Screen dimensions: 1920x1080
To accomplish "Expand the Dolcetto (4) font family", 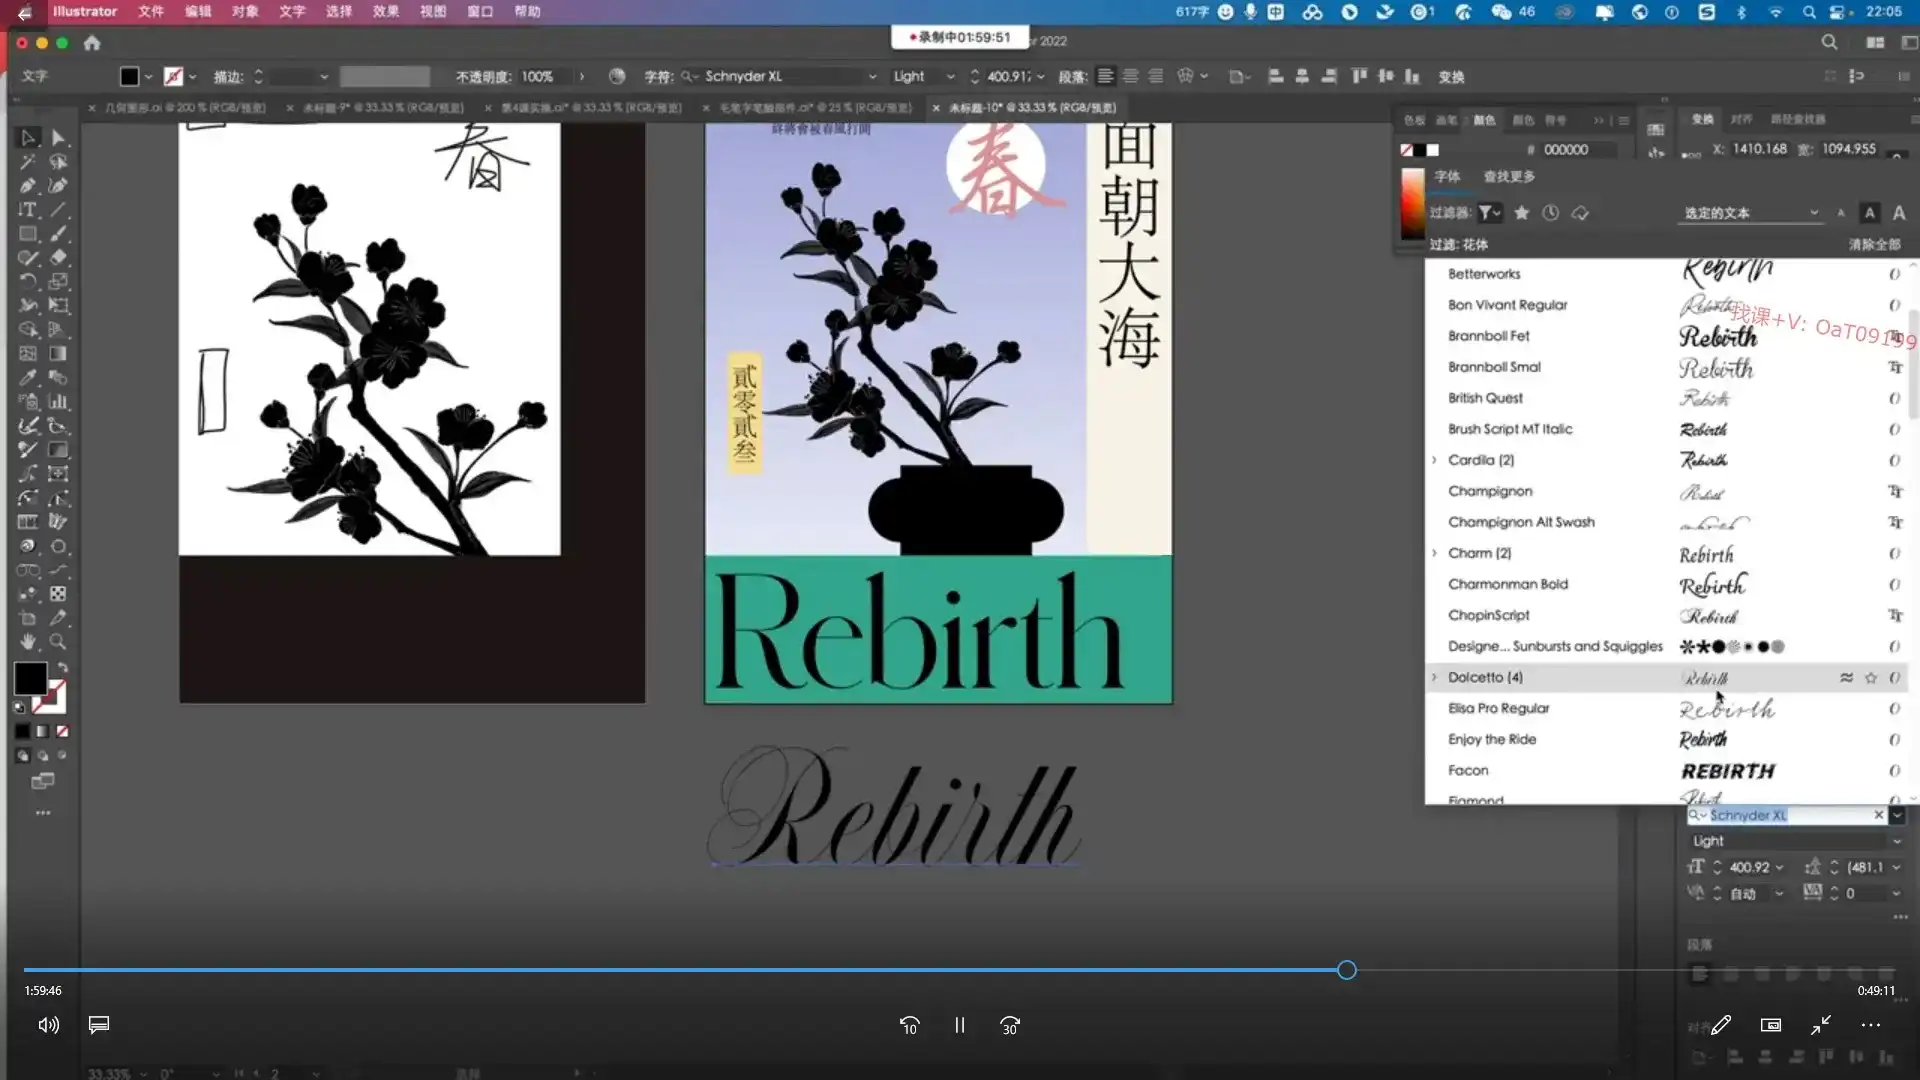I will pyautogui.click(x=1432, y=677).
